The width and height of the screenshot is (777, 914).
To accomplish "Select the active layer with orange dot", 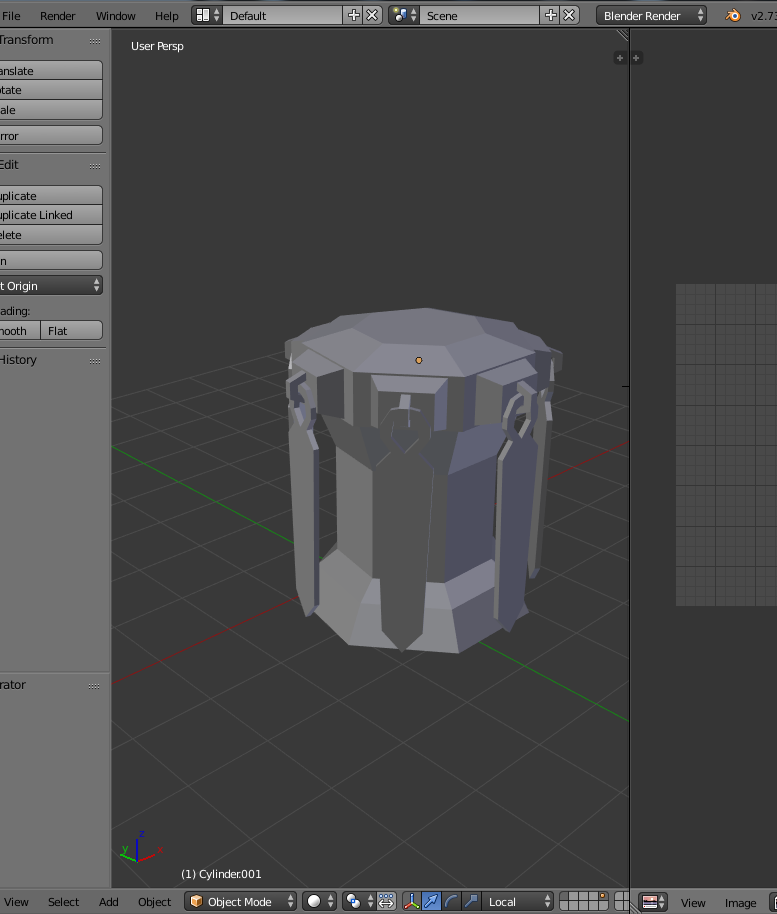I will tap(602, 897).
